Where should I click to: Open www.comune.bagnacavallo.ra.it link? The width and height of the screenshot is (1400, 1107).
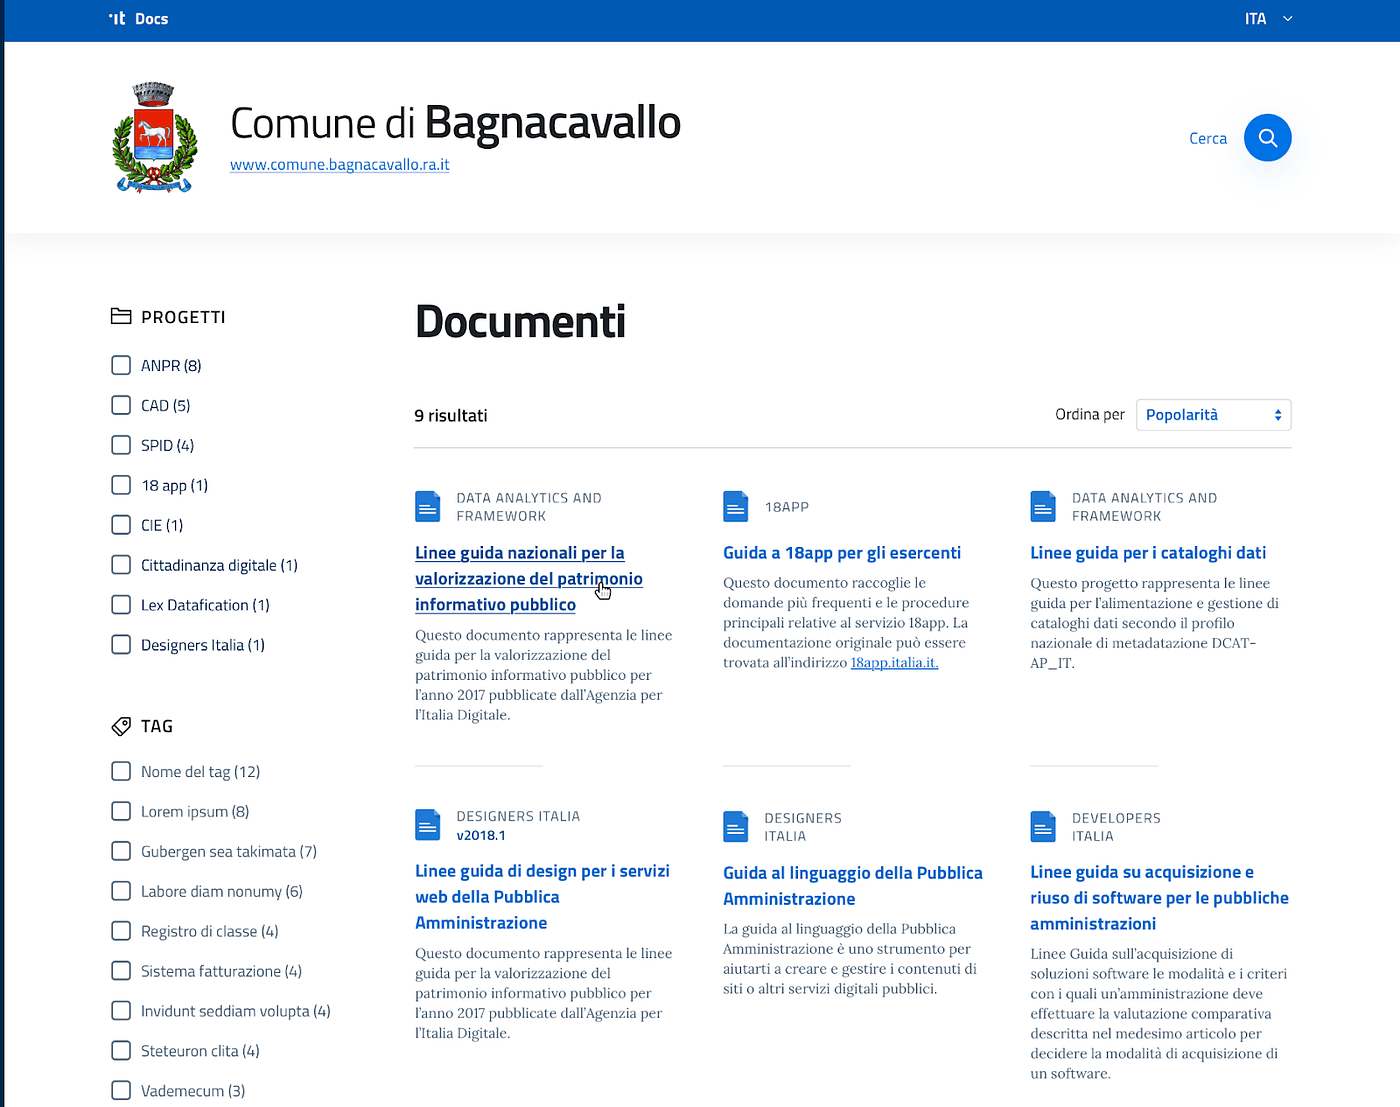[340, 165]
